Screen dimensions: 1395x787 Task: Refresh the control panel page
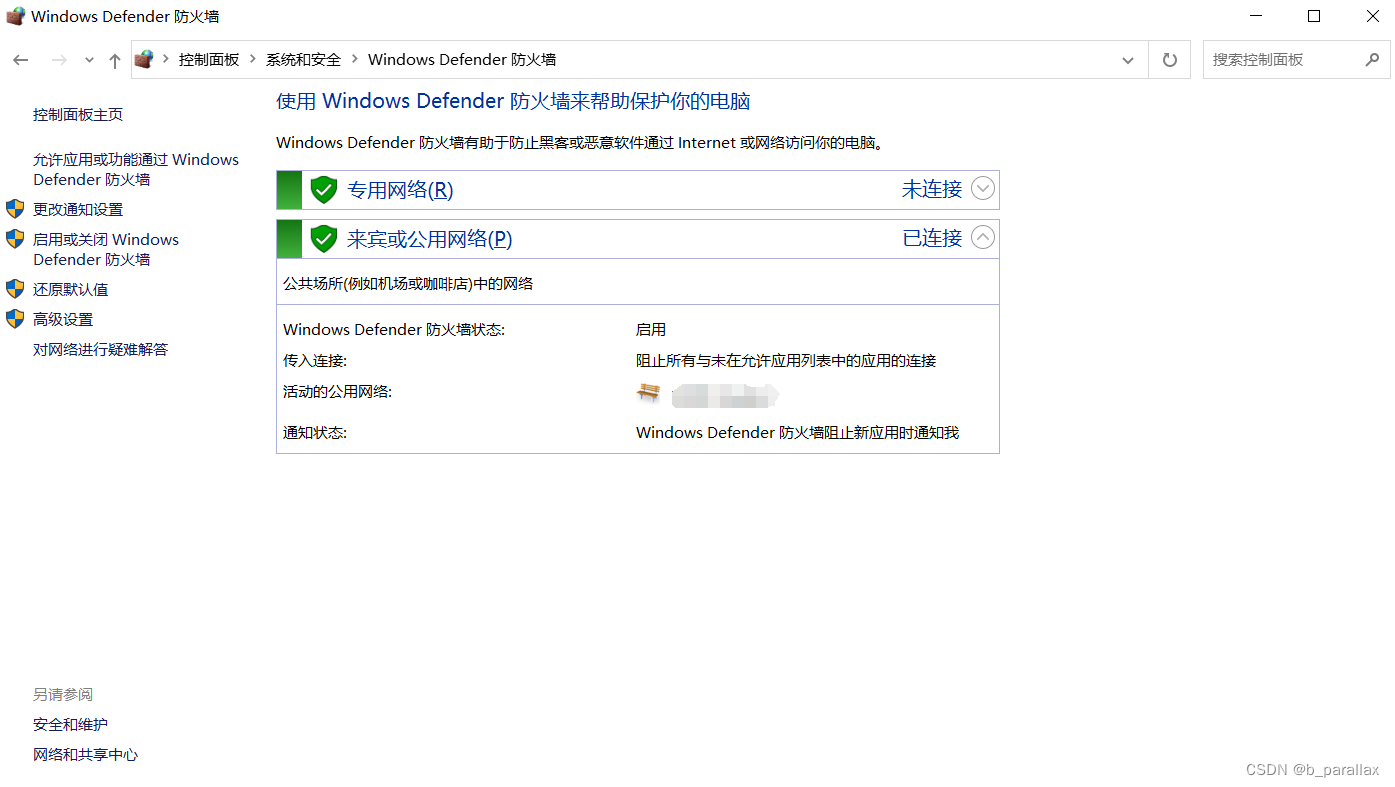pos(1169,60)
